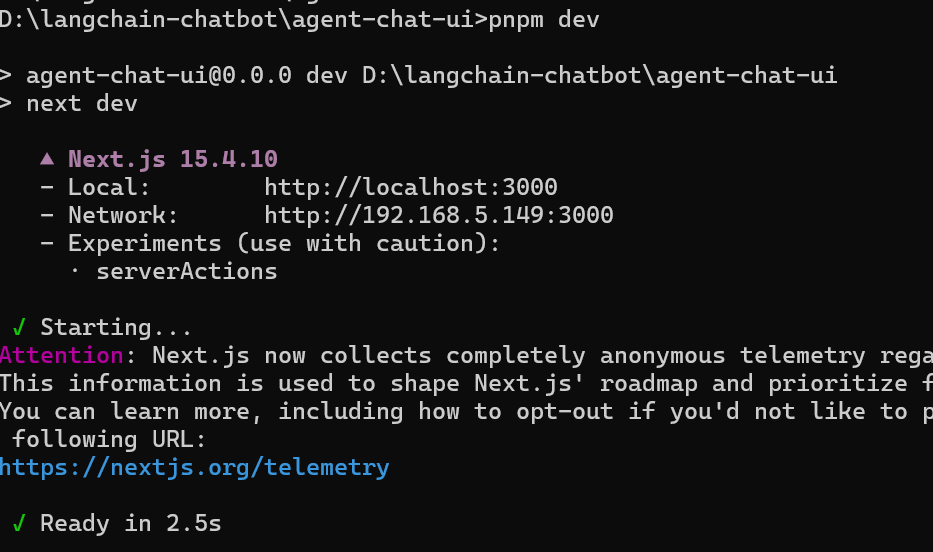Click the serverActions experiment entry

[x=186, y=271]
